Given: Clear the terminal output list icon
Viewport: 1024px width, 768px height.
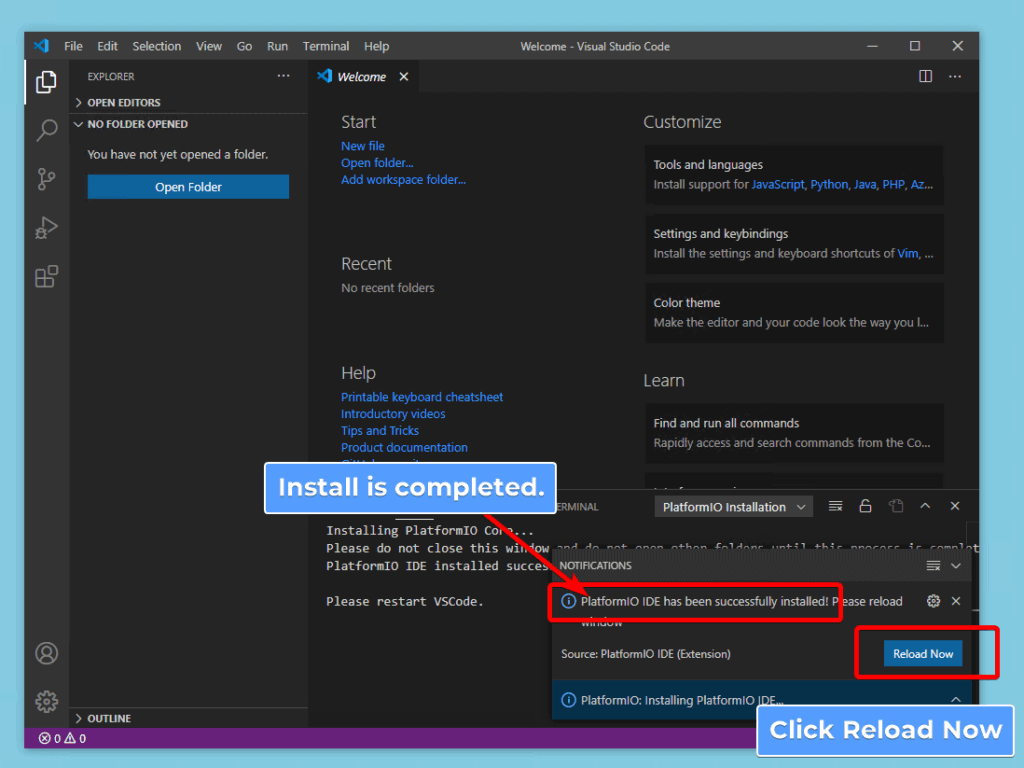Looking at the screenshot, I should (x=835, y=506).
